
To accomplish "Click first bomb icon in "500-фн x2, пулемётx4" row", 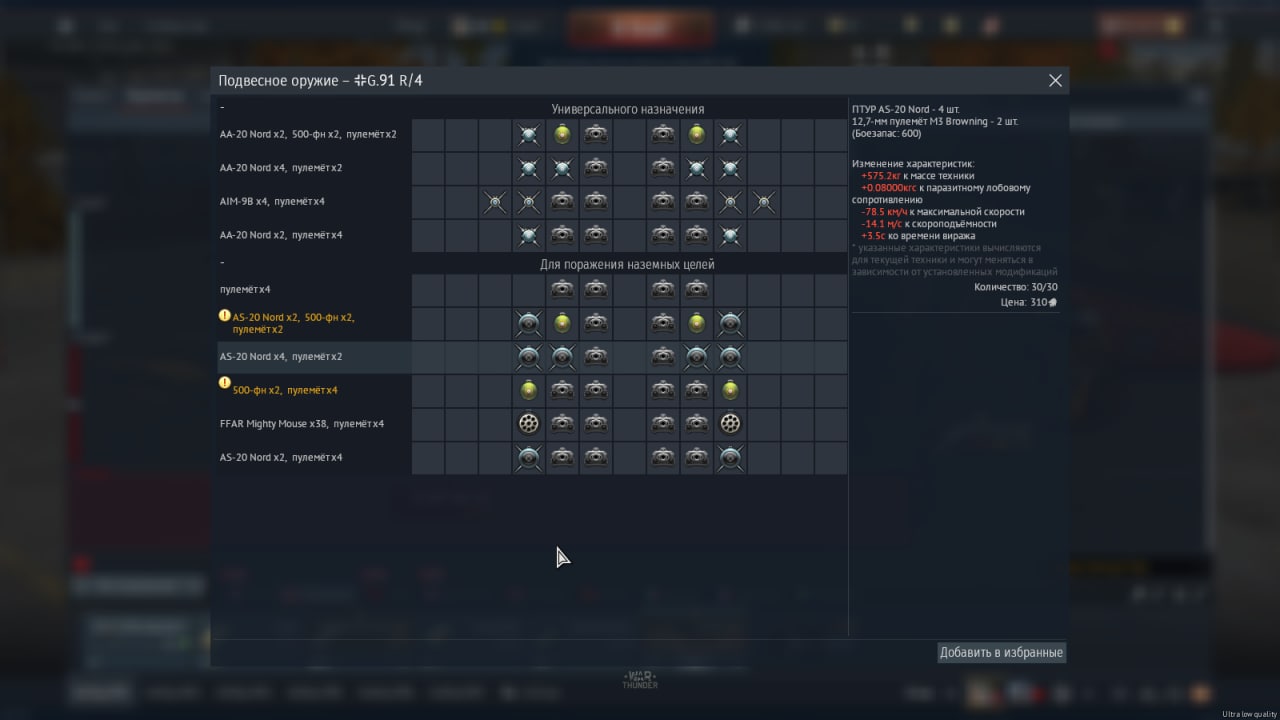I will [529, 390].
